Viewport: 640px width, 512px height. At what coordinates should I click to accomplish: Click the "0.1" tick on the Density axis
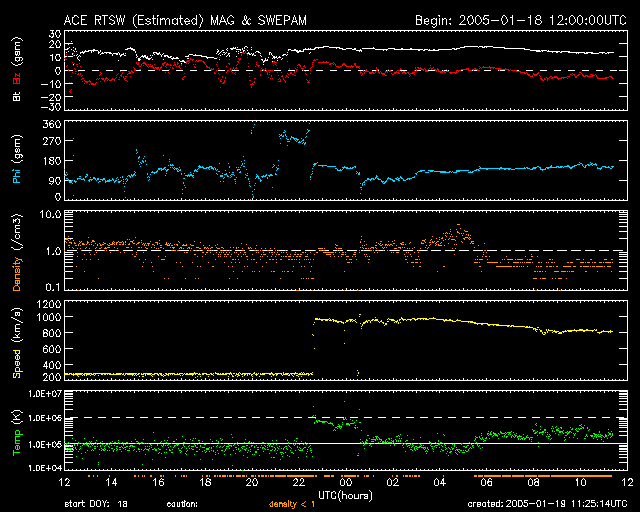click(x=53, y=287)
